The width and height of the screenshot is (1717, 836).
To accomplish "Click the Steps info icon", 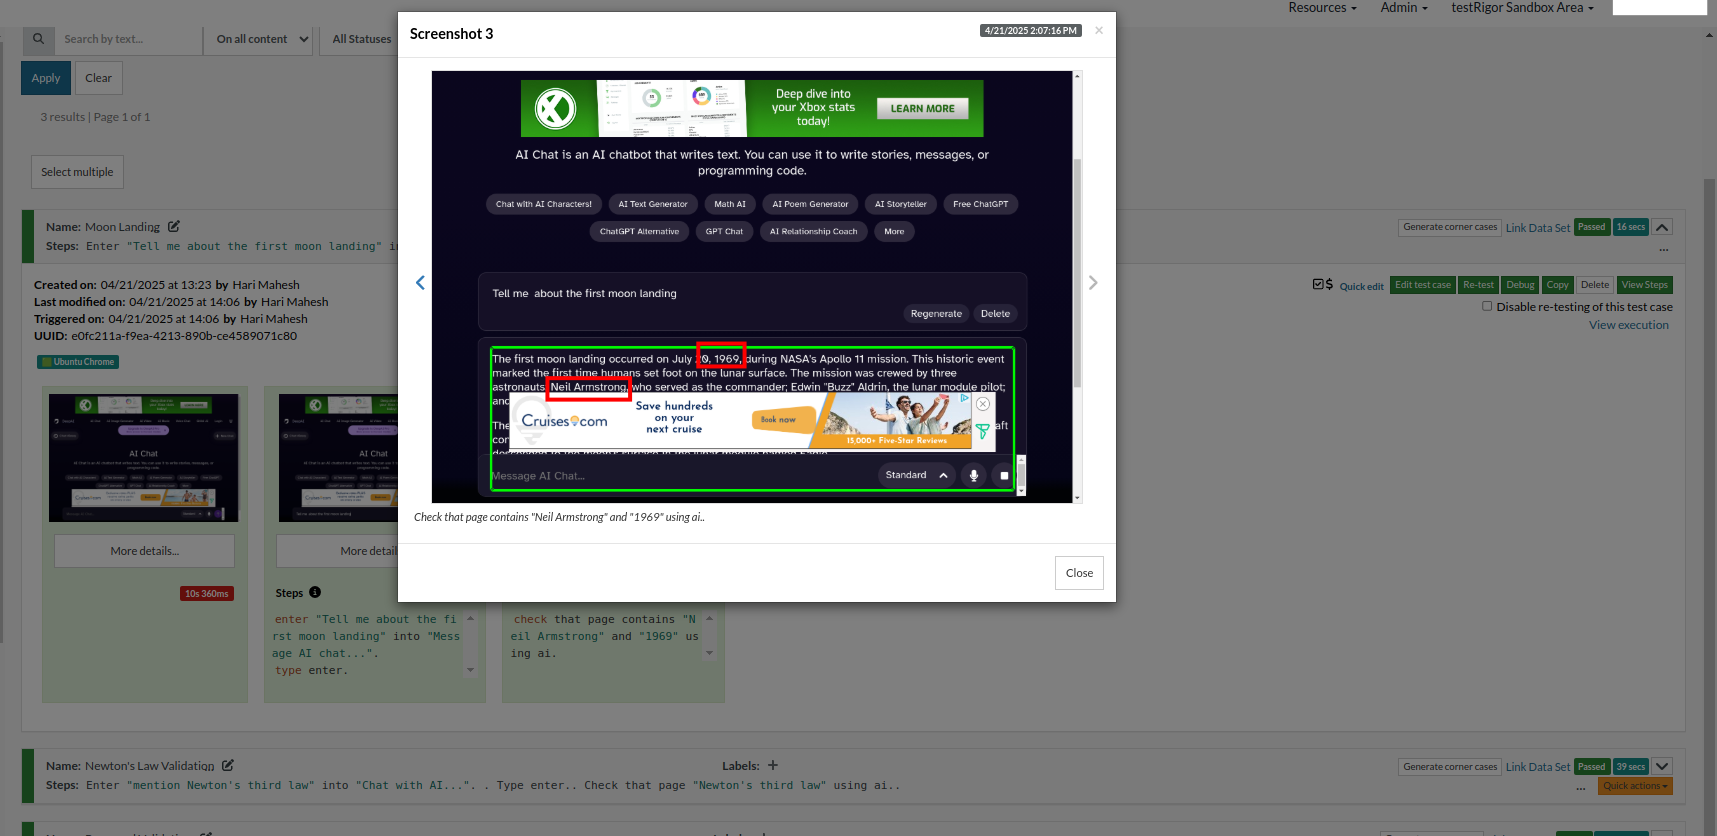I will tap(315, 592).
